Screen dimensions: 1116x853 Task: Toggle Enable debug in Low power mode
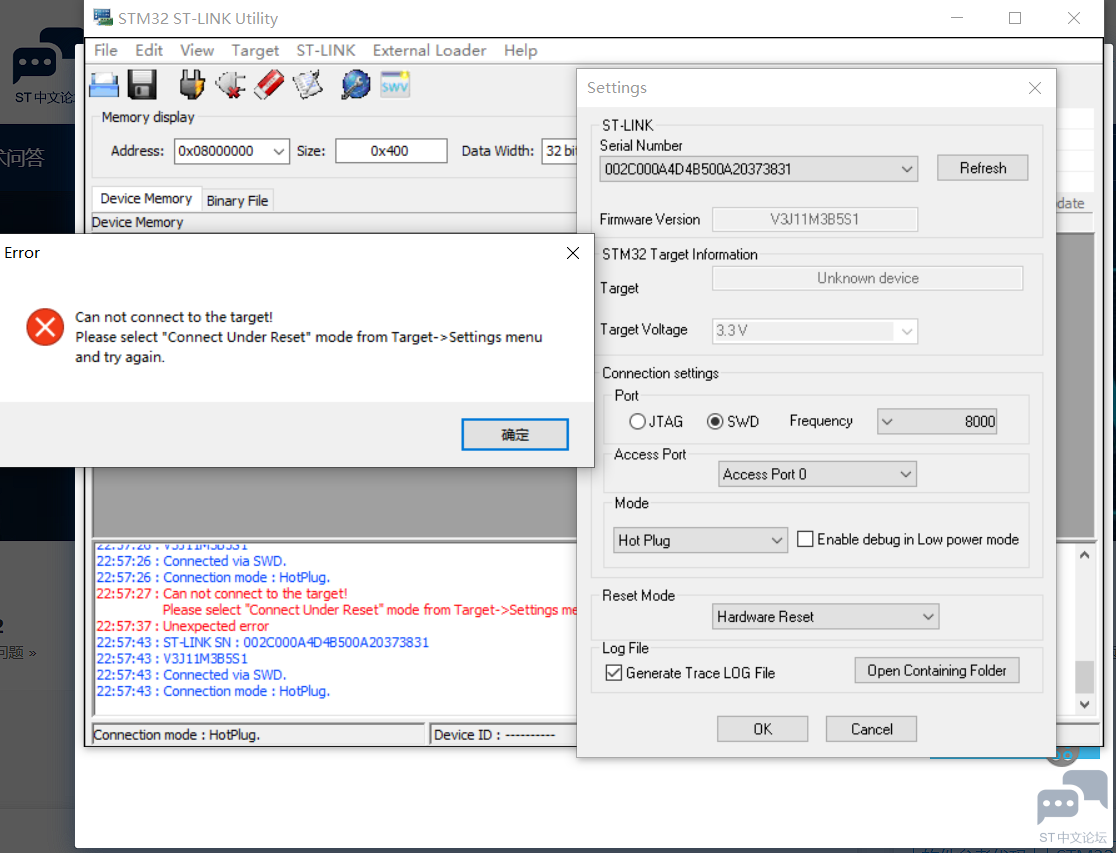[805, 539]
